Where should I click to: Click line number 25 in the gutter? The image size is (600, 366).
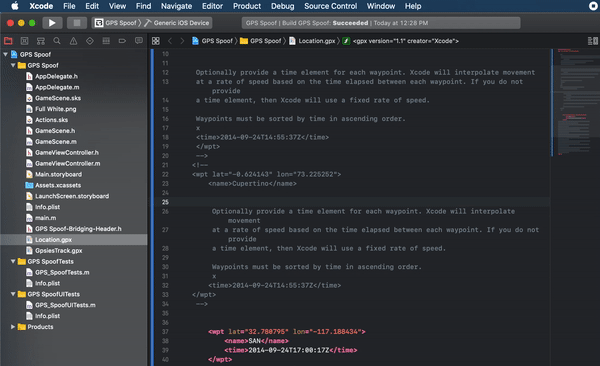tap(165, 202)
